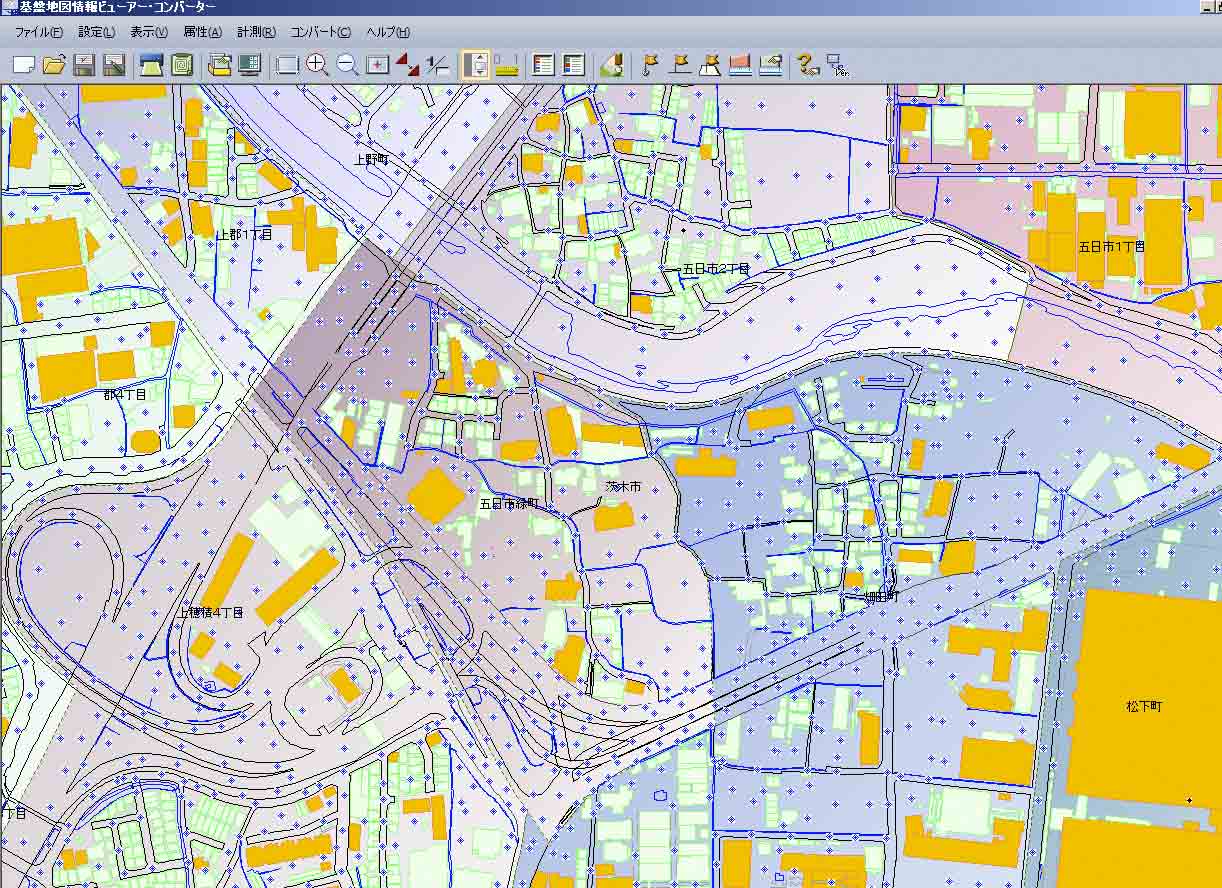Click the 上穂積4丁目 map label

click(211, 612)
